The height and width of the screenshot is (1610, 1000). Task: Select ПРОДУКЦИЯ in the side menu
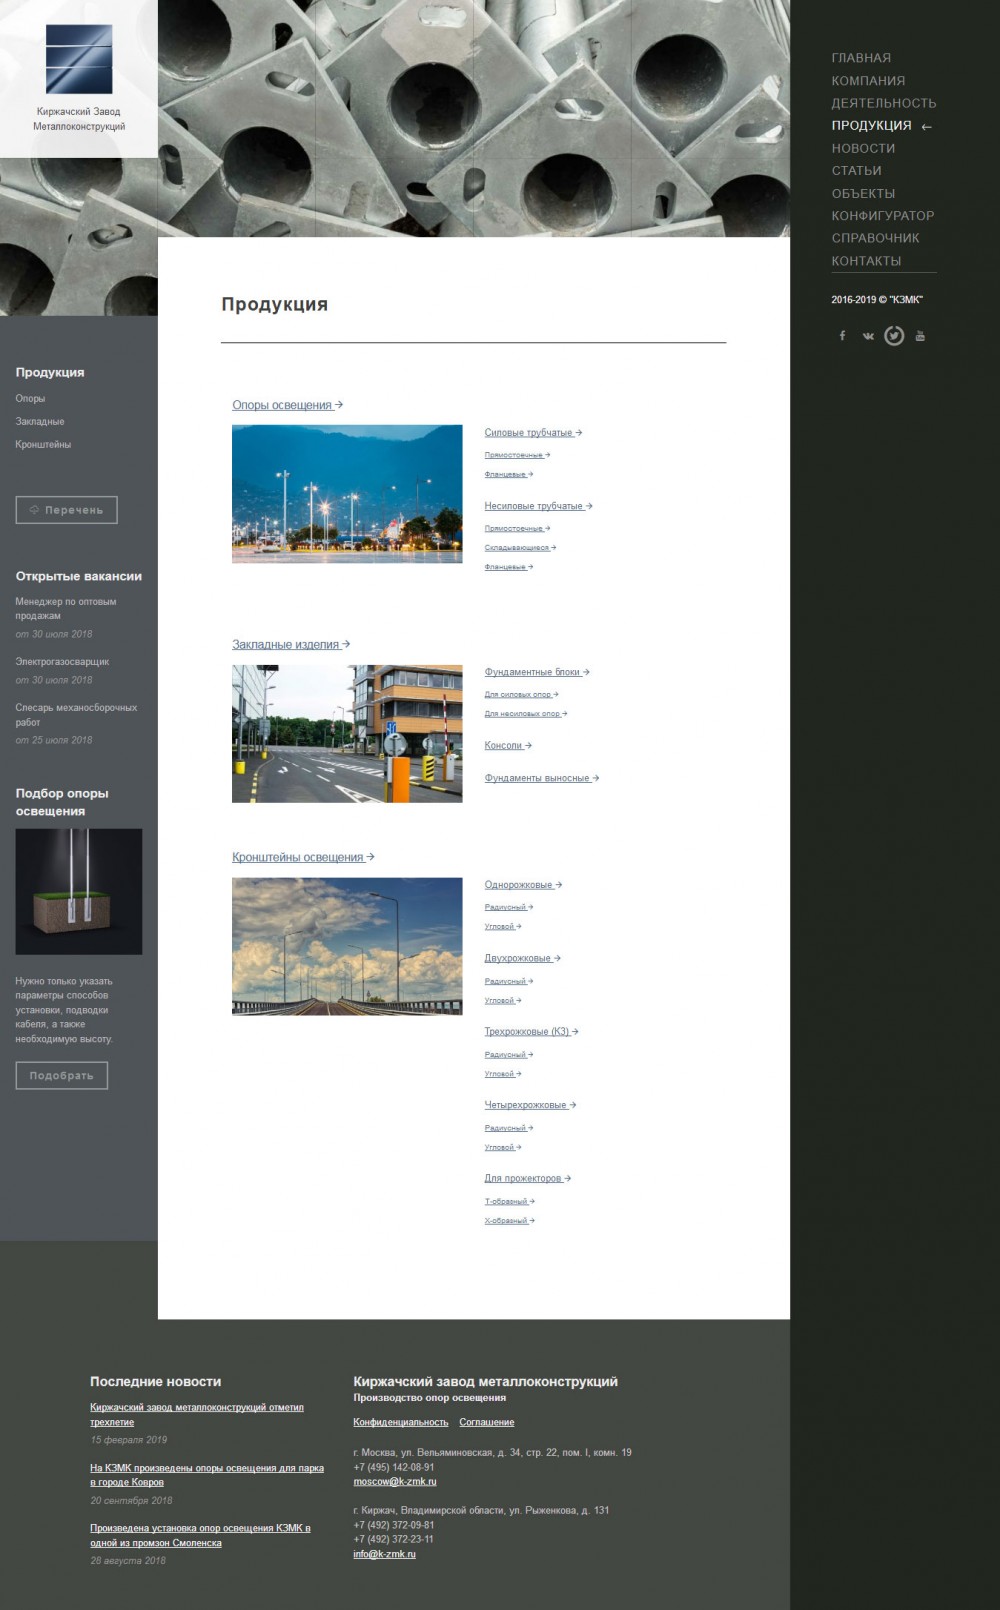point(871,126)
